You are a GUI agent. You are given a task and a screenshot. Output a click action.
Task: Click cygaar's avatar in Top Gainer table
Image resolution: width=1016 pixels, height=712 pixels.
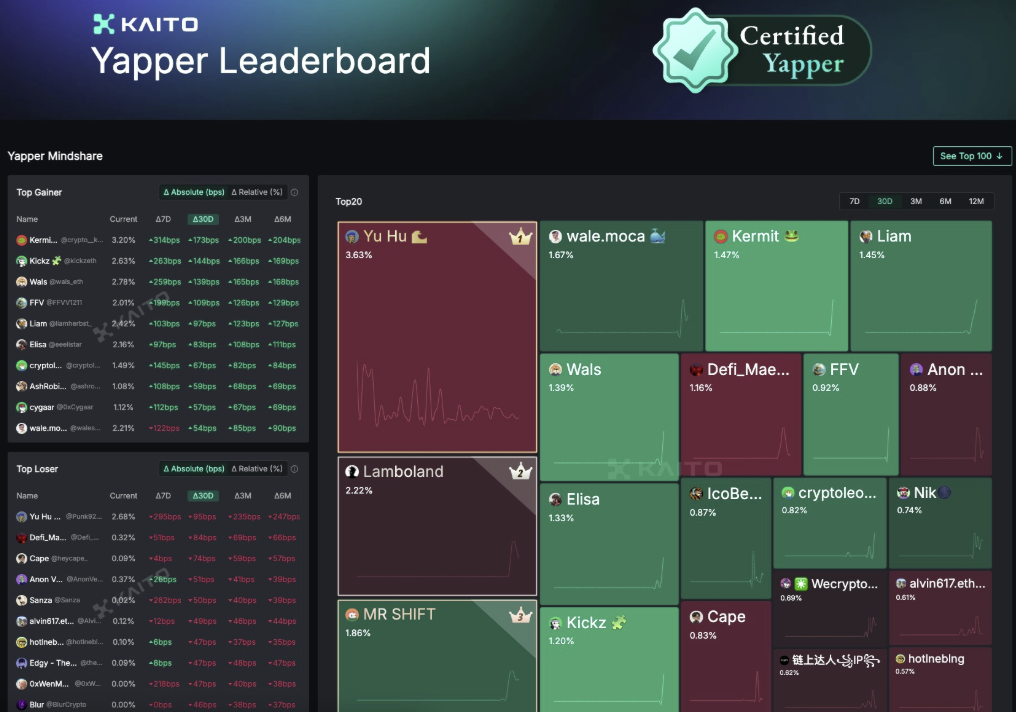tap(21, 408)
